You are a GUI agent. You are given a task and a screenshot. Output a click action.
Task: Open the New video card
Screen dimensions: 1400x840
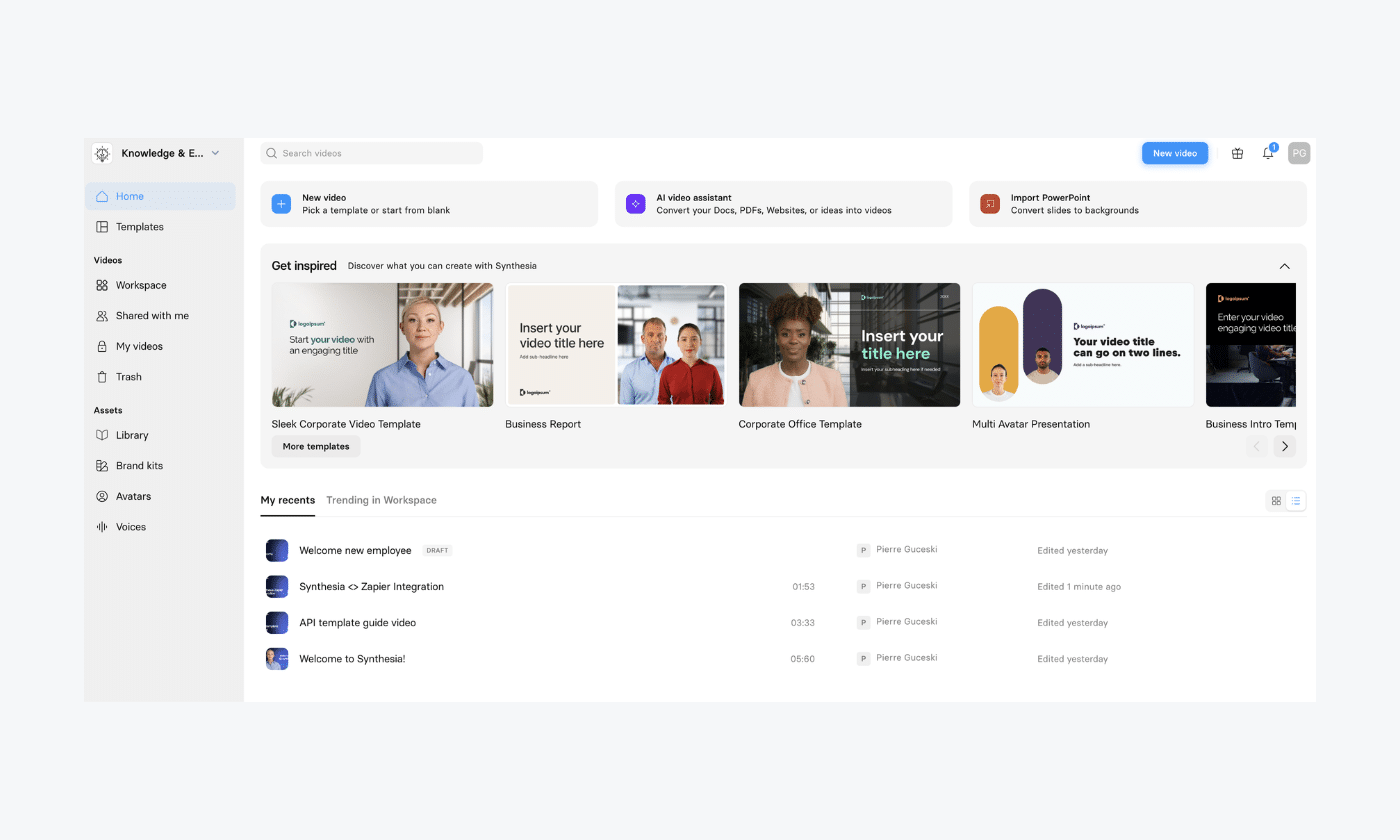tap(429, 204)
